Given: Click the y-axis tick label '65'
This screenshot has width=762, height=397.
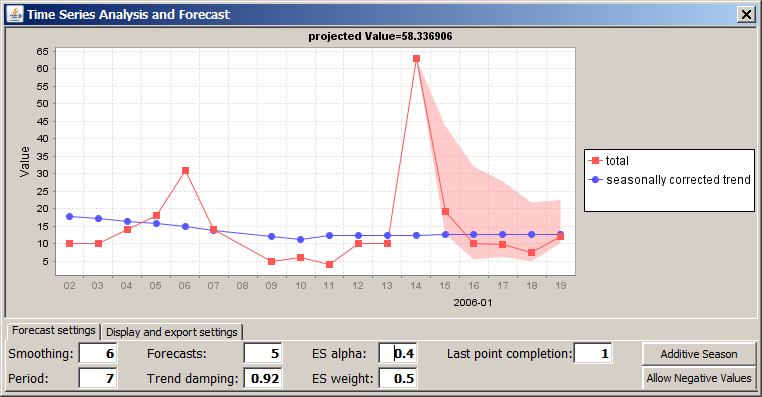Looking at the screenshot, I should (42, 52).
